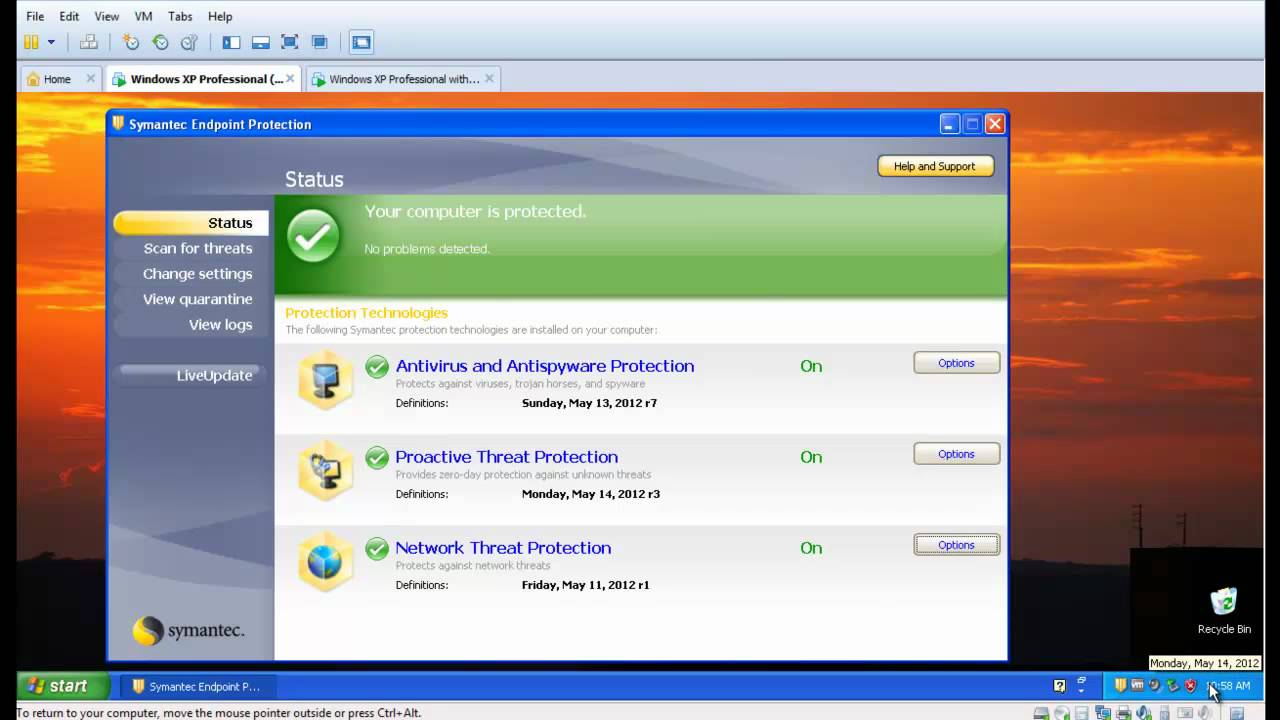This screenshot has height=720, width=1280.
Task: Click the system tray clock
Action: point(1230,686)
